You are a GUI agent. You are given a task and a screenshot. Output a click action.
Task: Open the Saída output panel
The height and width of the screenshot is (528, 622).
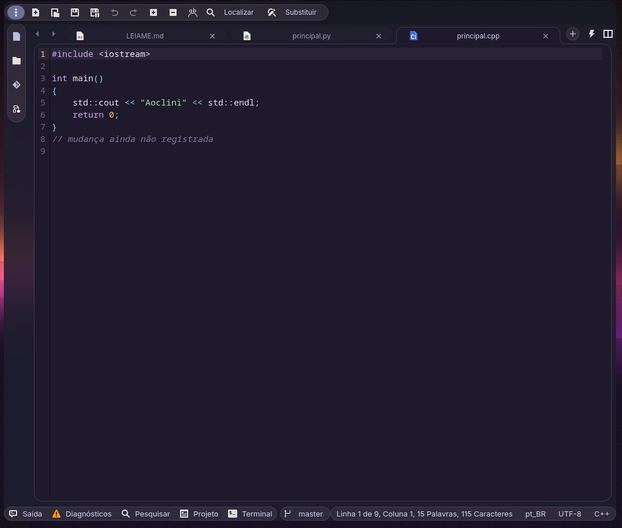(x=25, y=514)
